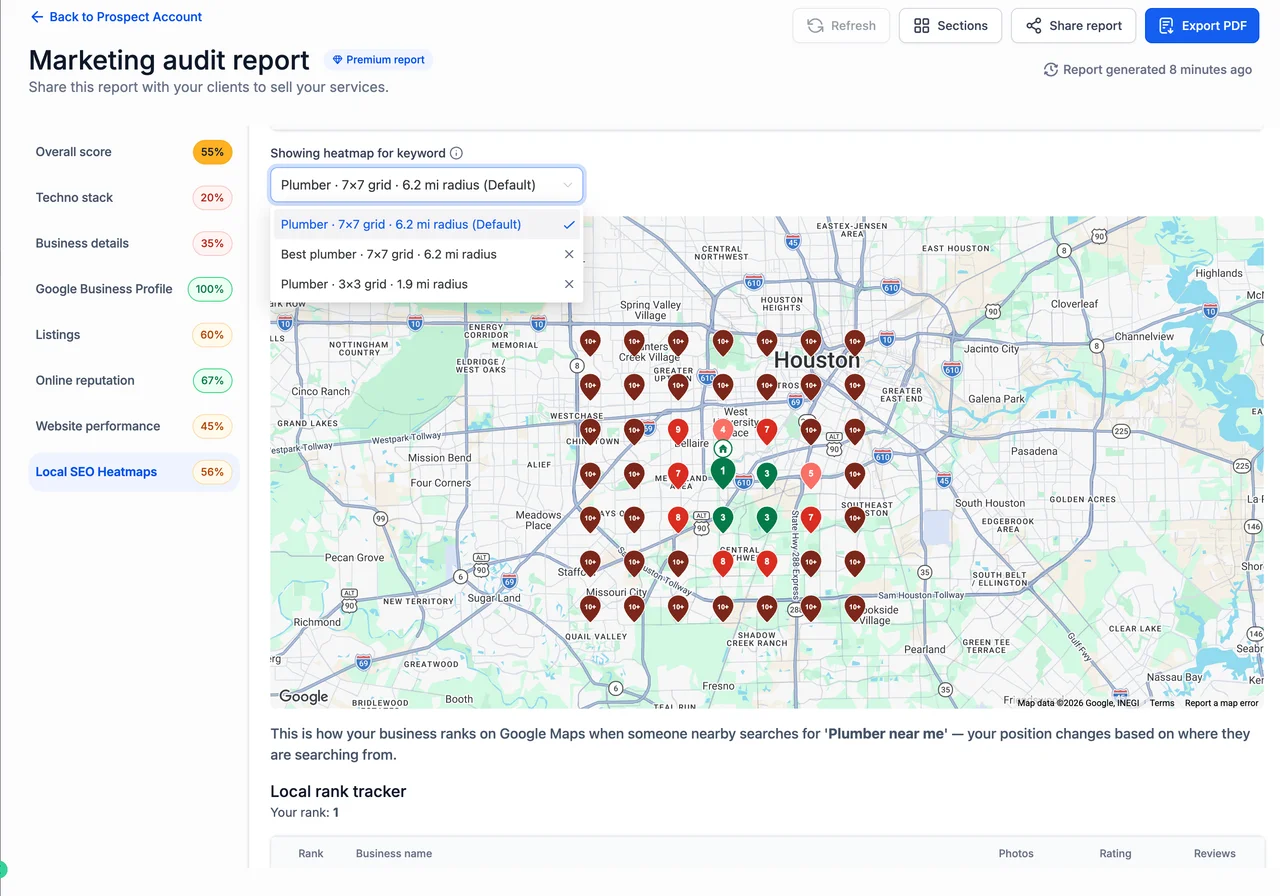Click the green rank 1 map pin
1280x896 pixels.
(722, 472)
